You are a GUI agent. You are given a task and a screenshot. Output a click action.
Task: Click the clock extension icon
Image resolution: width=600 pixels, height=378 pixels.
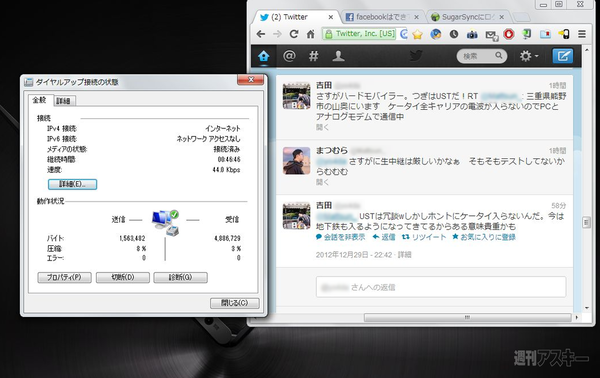(x=454, y=34)
